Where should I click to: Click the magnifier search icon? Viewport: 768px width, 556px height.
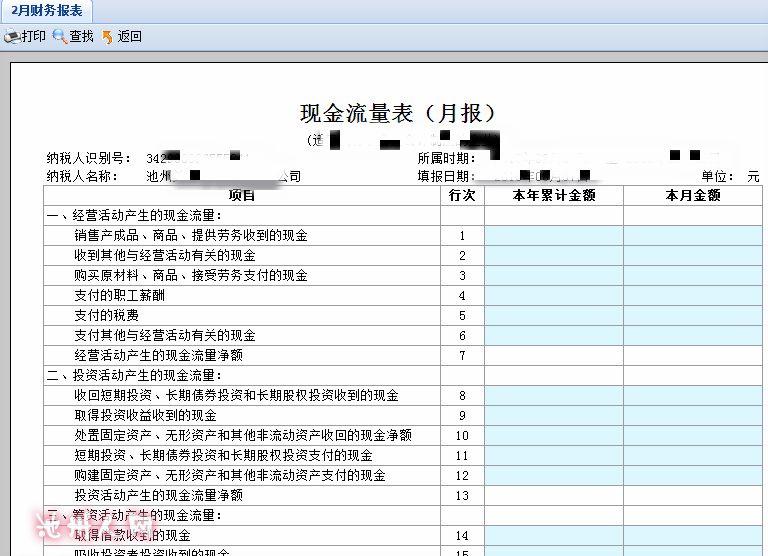coord(60,37)
